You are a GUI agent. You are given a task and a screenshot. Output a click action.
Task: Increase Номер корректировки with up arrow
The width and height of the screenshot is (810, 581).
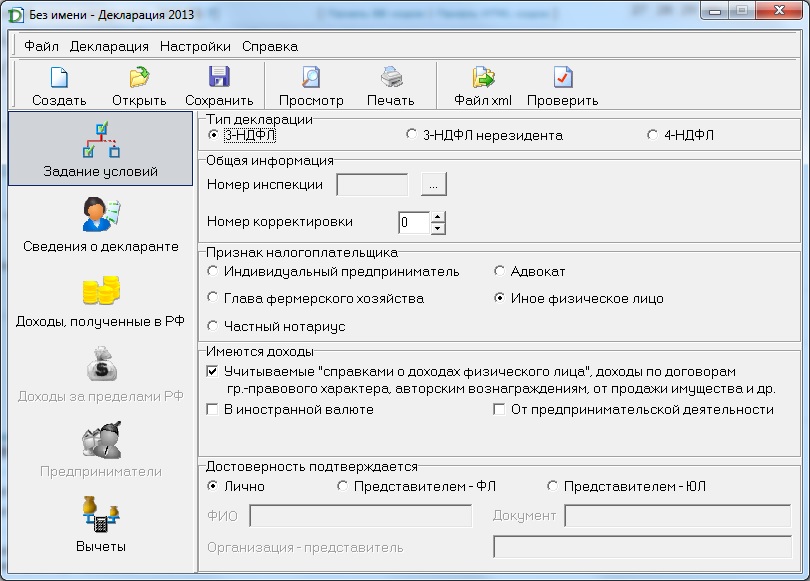tap(438, 217)
